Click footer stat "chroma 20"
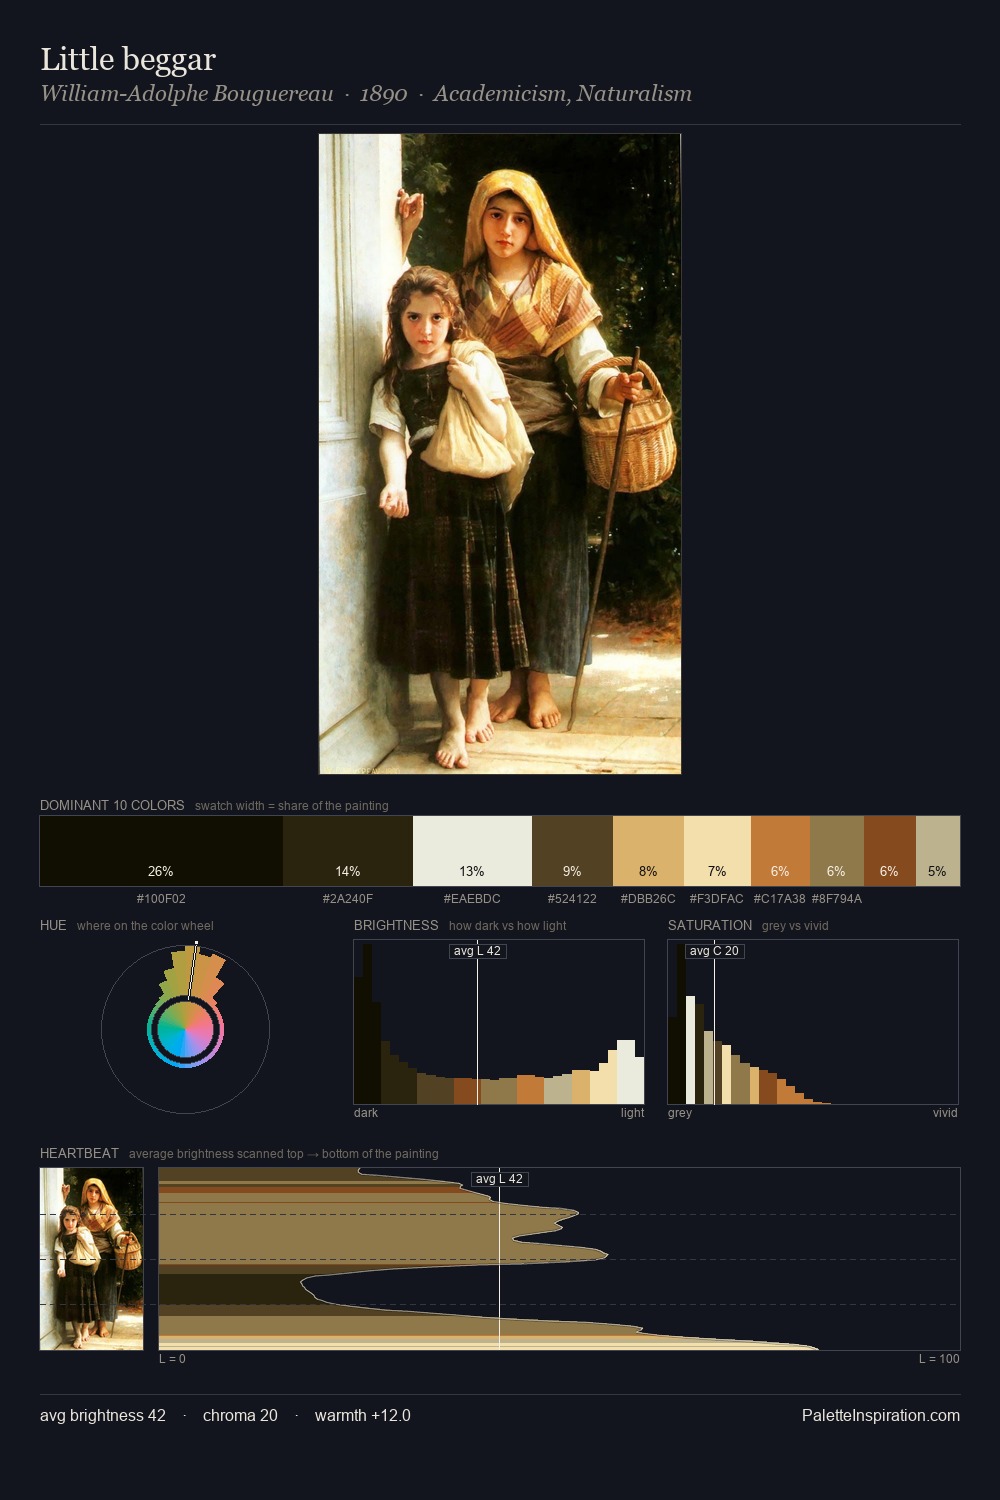1000x1500 pixels. [x=240, y=1415]
